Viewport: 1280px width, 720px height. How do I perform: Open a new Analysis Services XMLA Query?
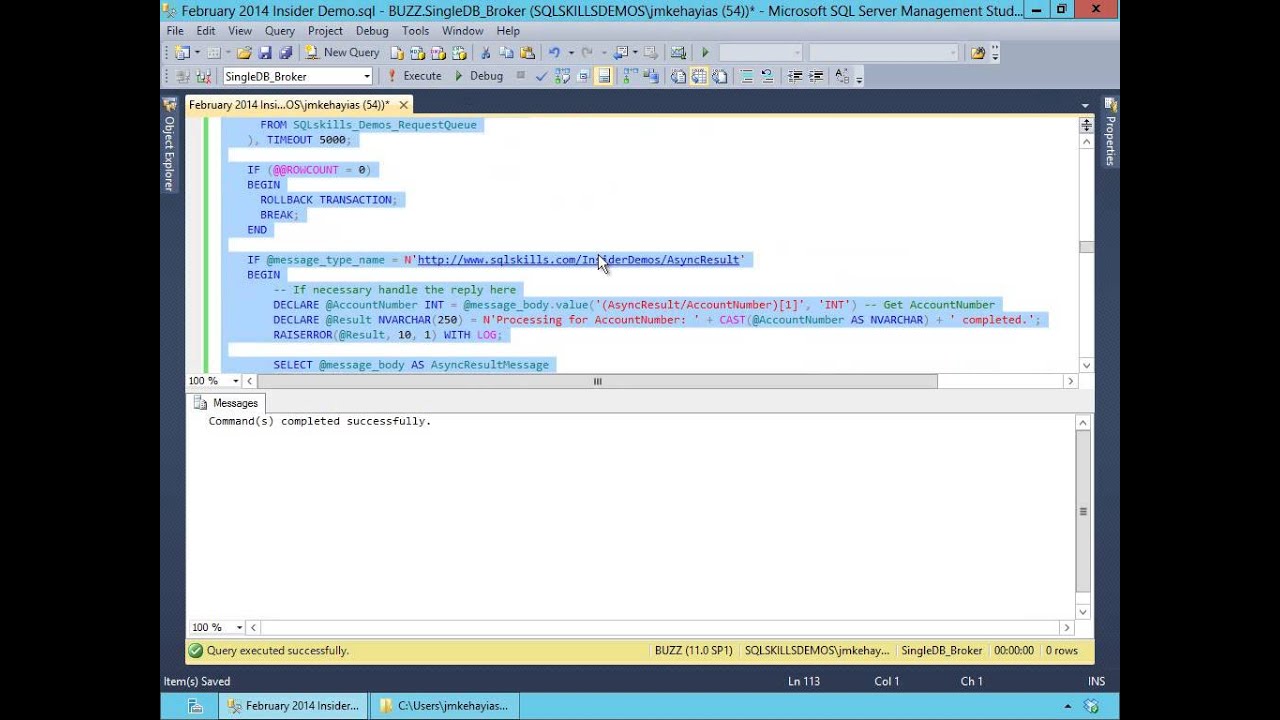click(x=458, y=53)
